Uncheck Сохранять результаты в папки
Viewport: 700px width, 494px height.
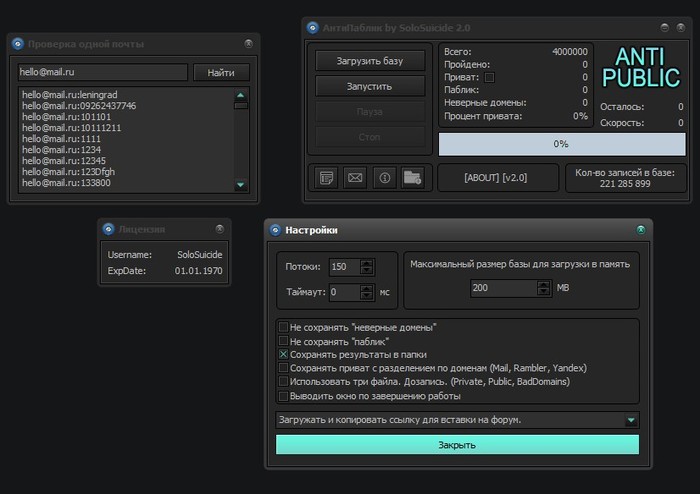[x=283, y=354]
